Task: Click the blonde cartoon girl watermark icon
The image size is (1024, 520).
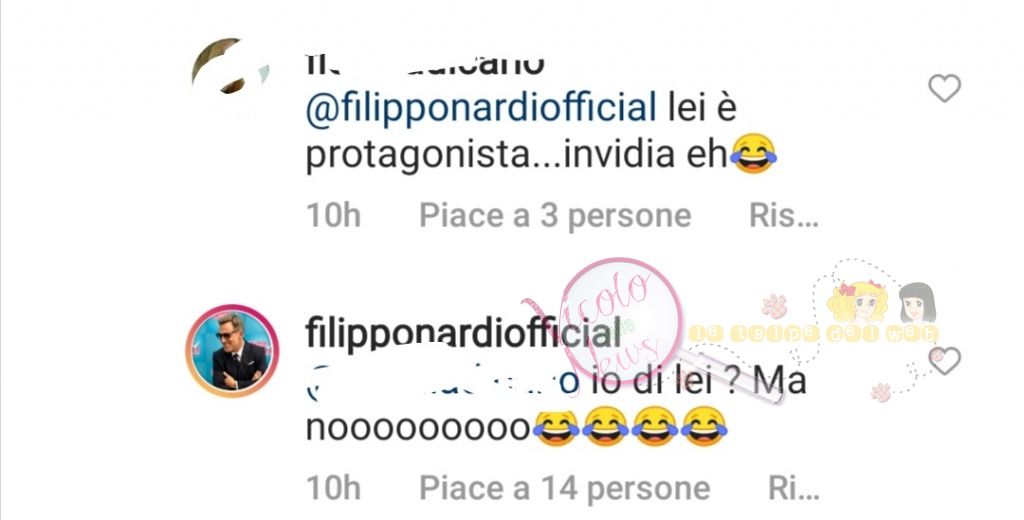Action: click(857, 301)
